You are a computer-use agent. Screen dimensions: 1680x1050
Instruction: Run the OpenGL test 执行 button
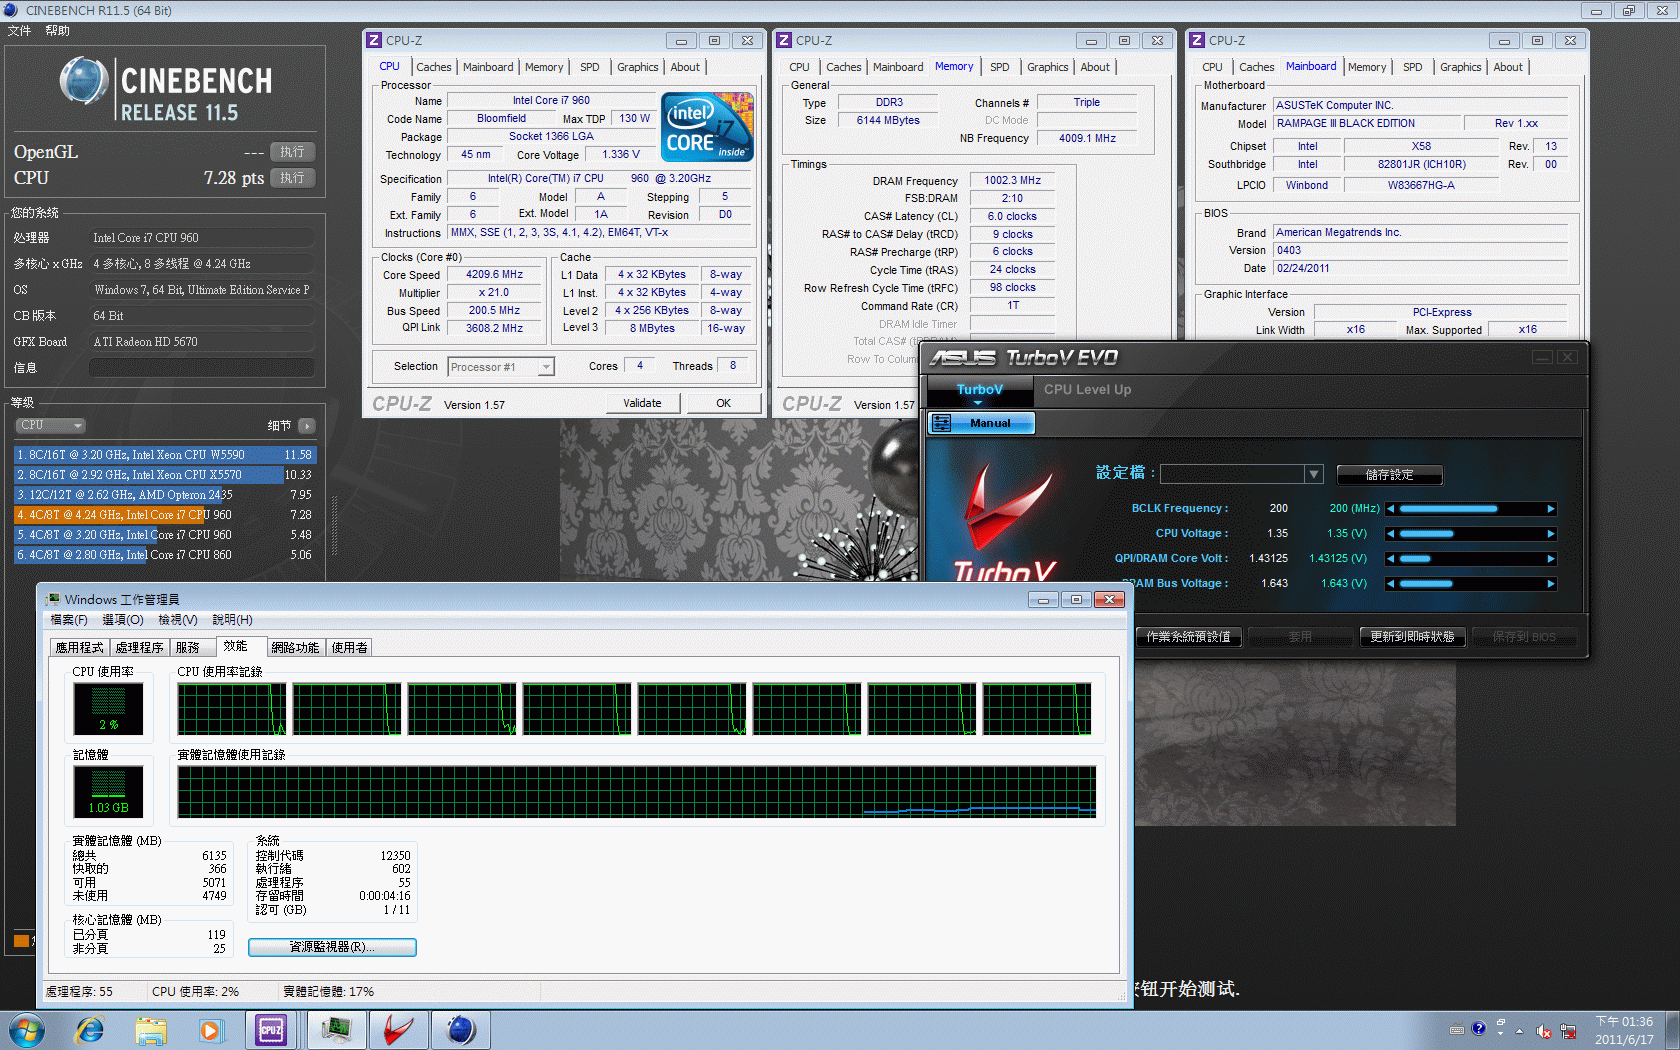coord(292,152)
